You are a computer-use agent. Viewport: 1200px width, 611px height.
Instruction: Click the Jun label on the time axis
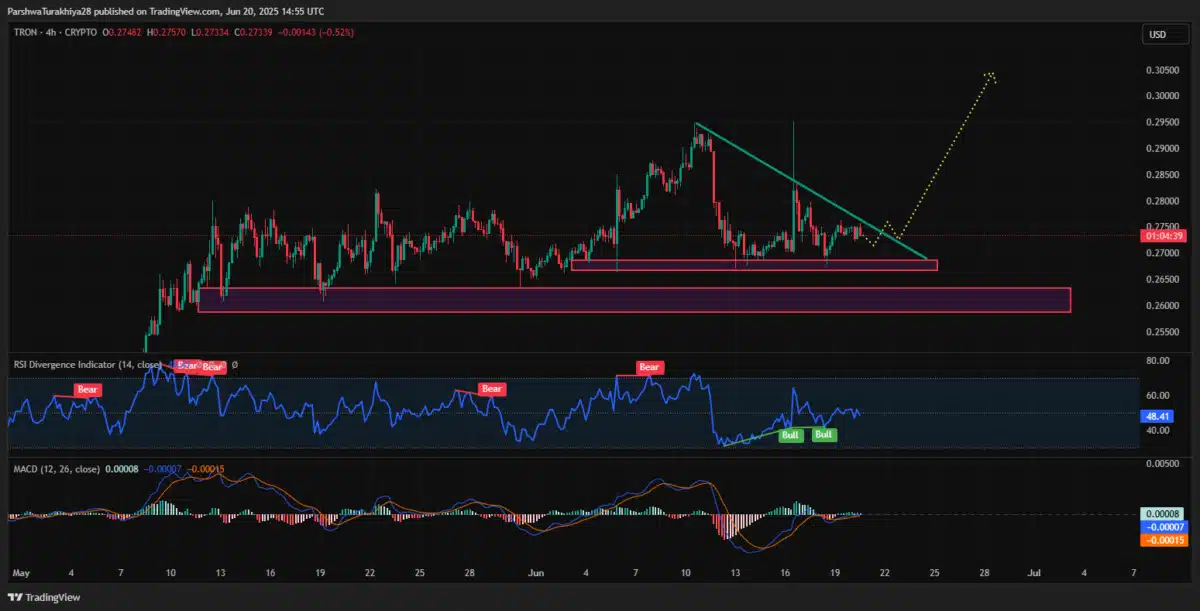click(x=536, y=574)
